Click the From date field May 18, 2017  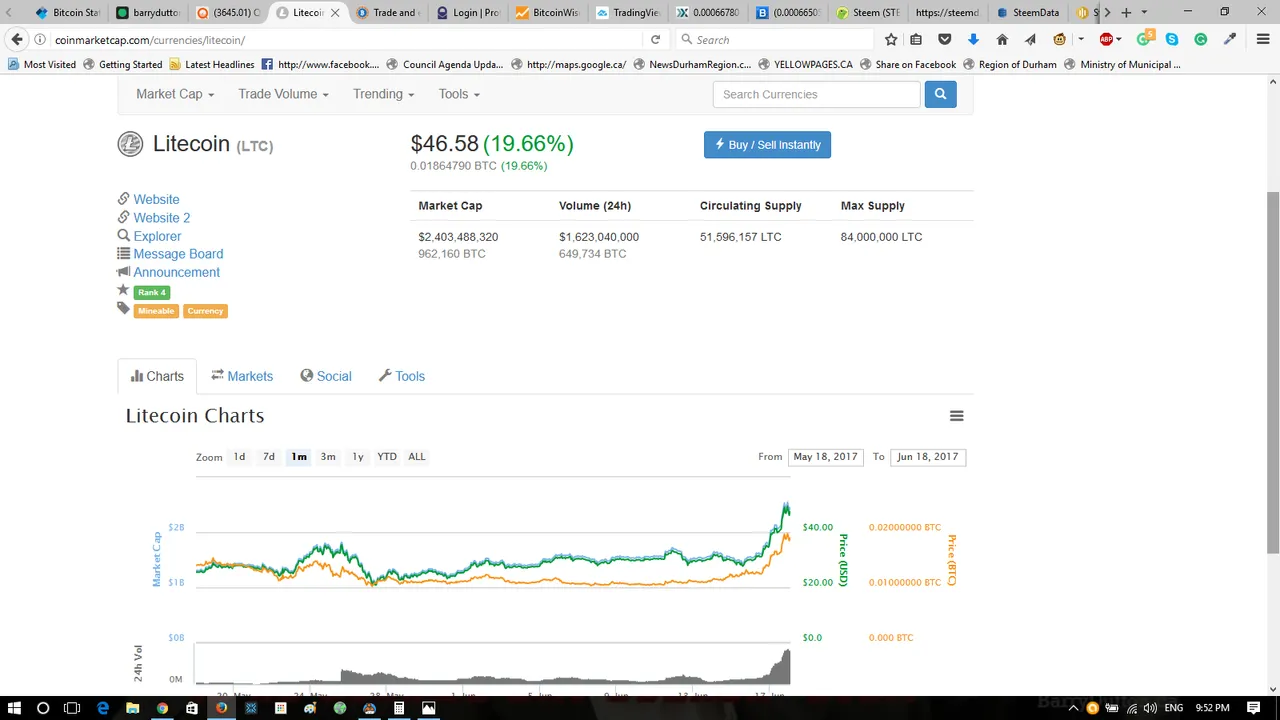point(825,457)
